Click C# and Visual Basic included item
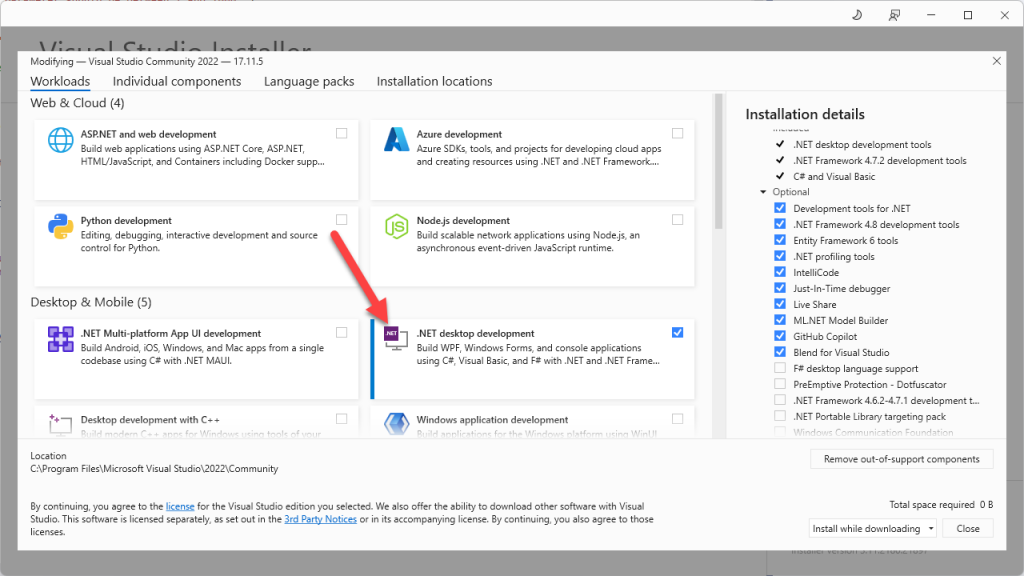This screenshot has height=576, width=1024. tap(834, 177)
